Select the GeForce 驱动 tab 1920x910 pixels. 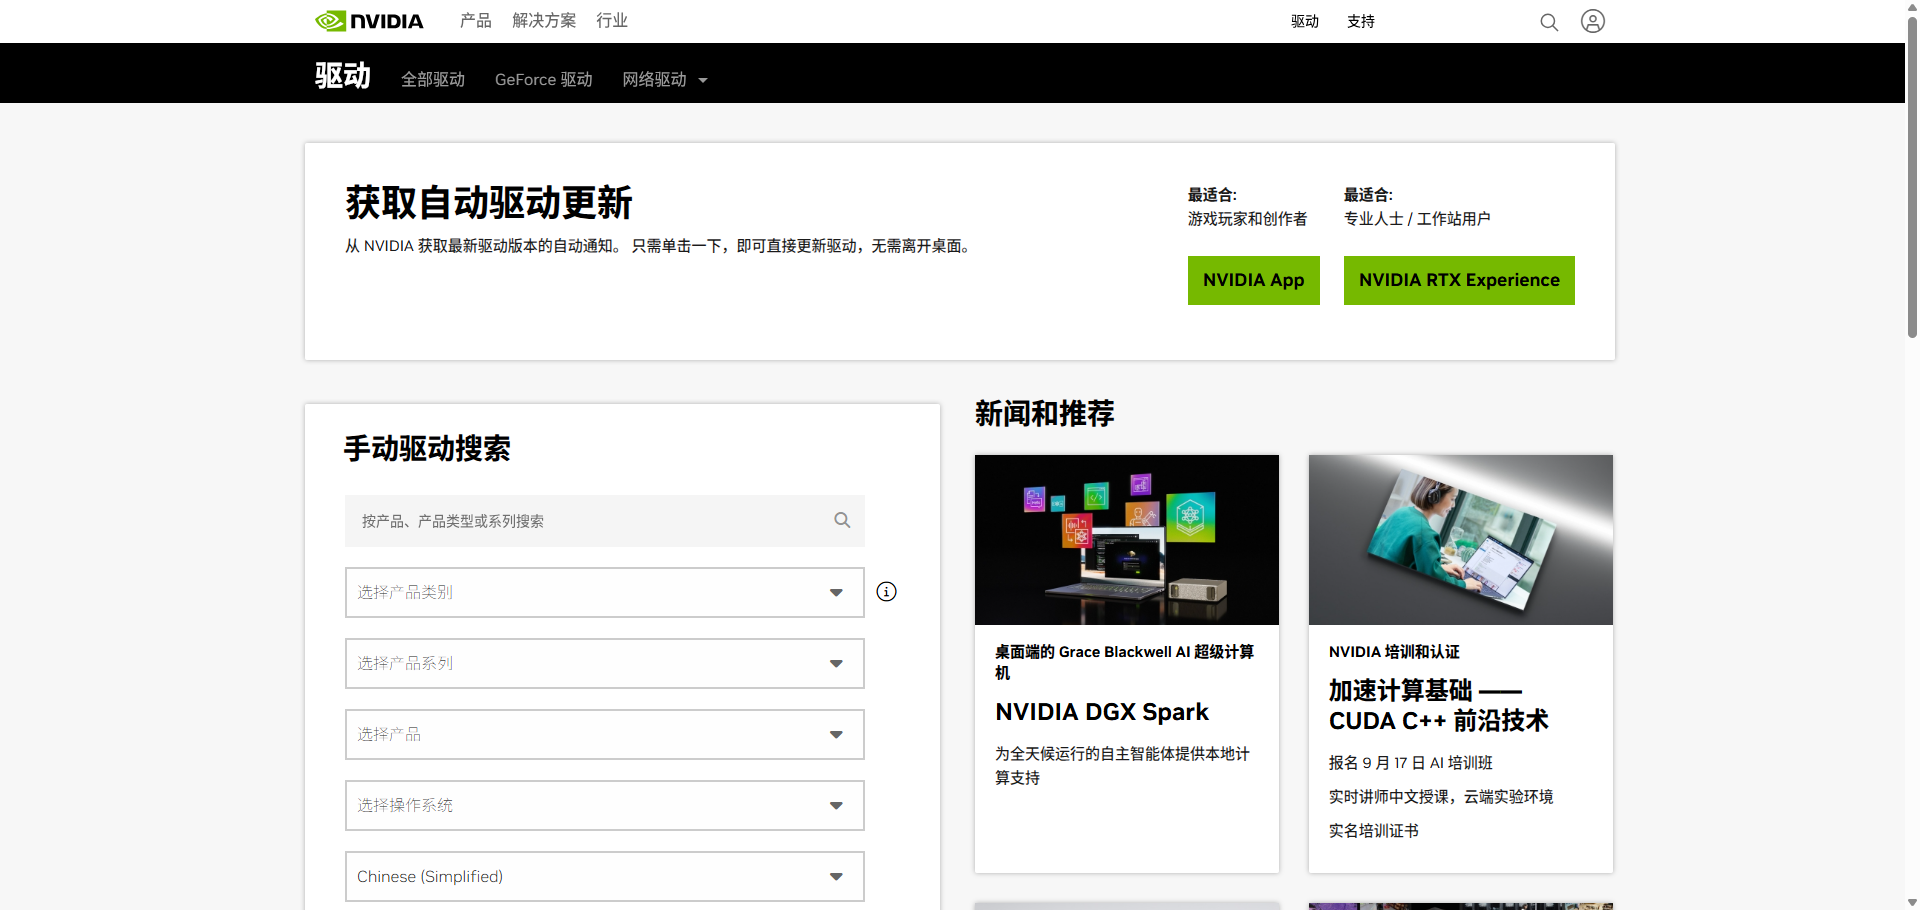pos(544,79)
